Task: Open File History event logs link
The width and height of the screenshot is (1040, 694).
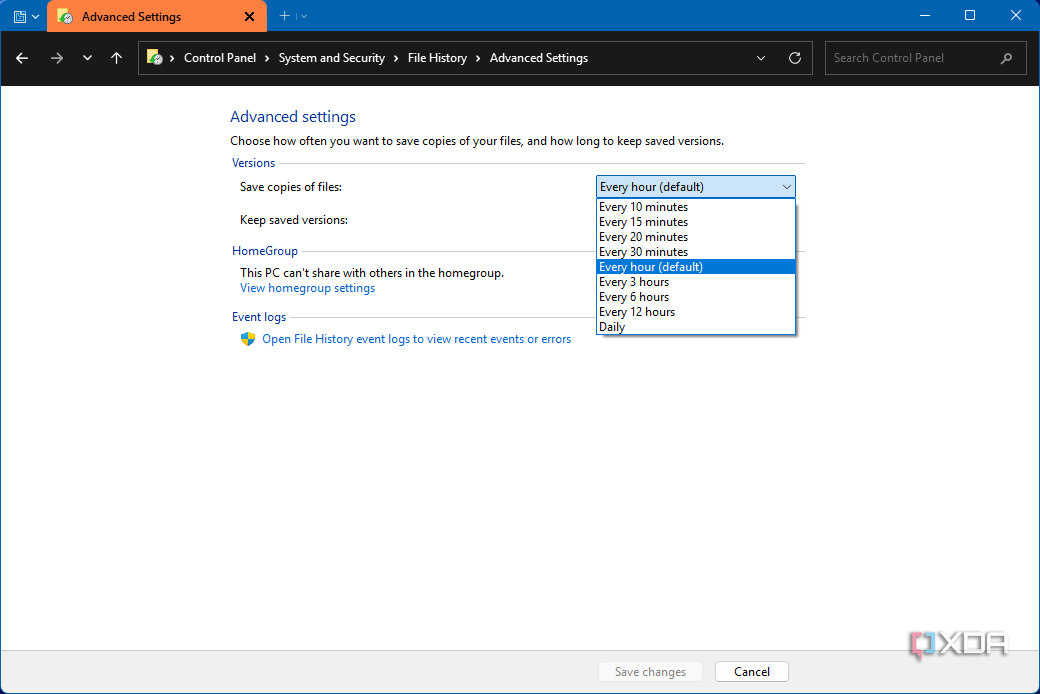Action: (x=417, y=339)
